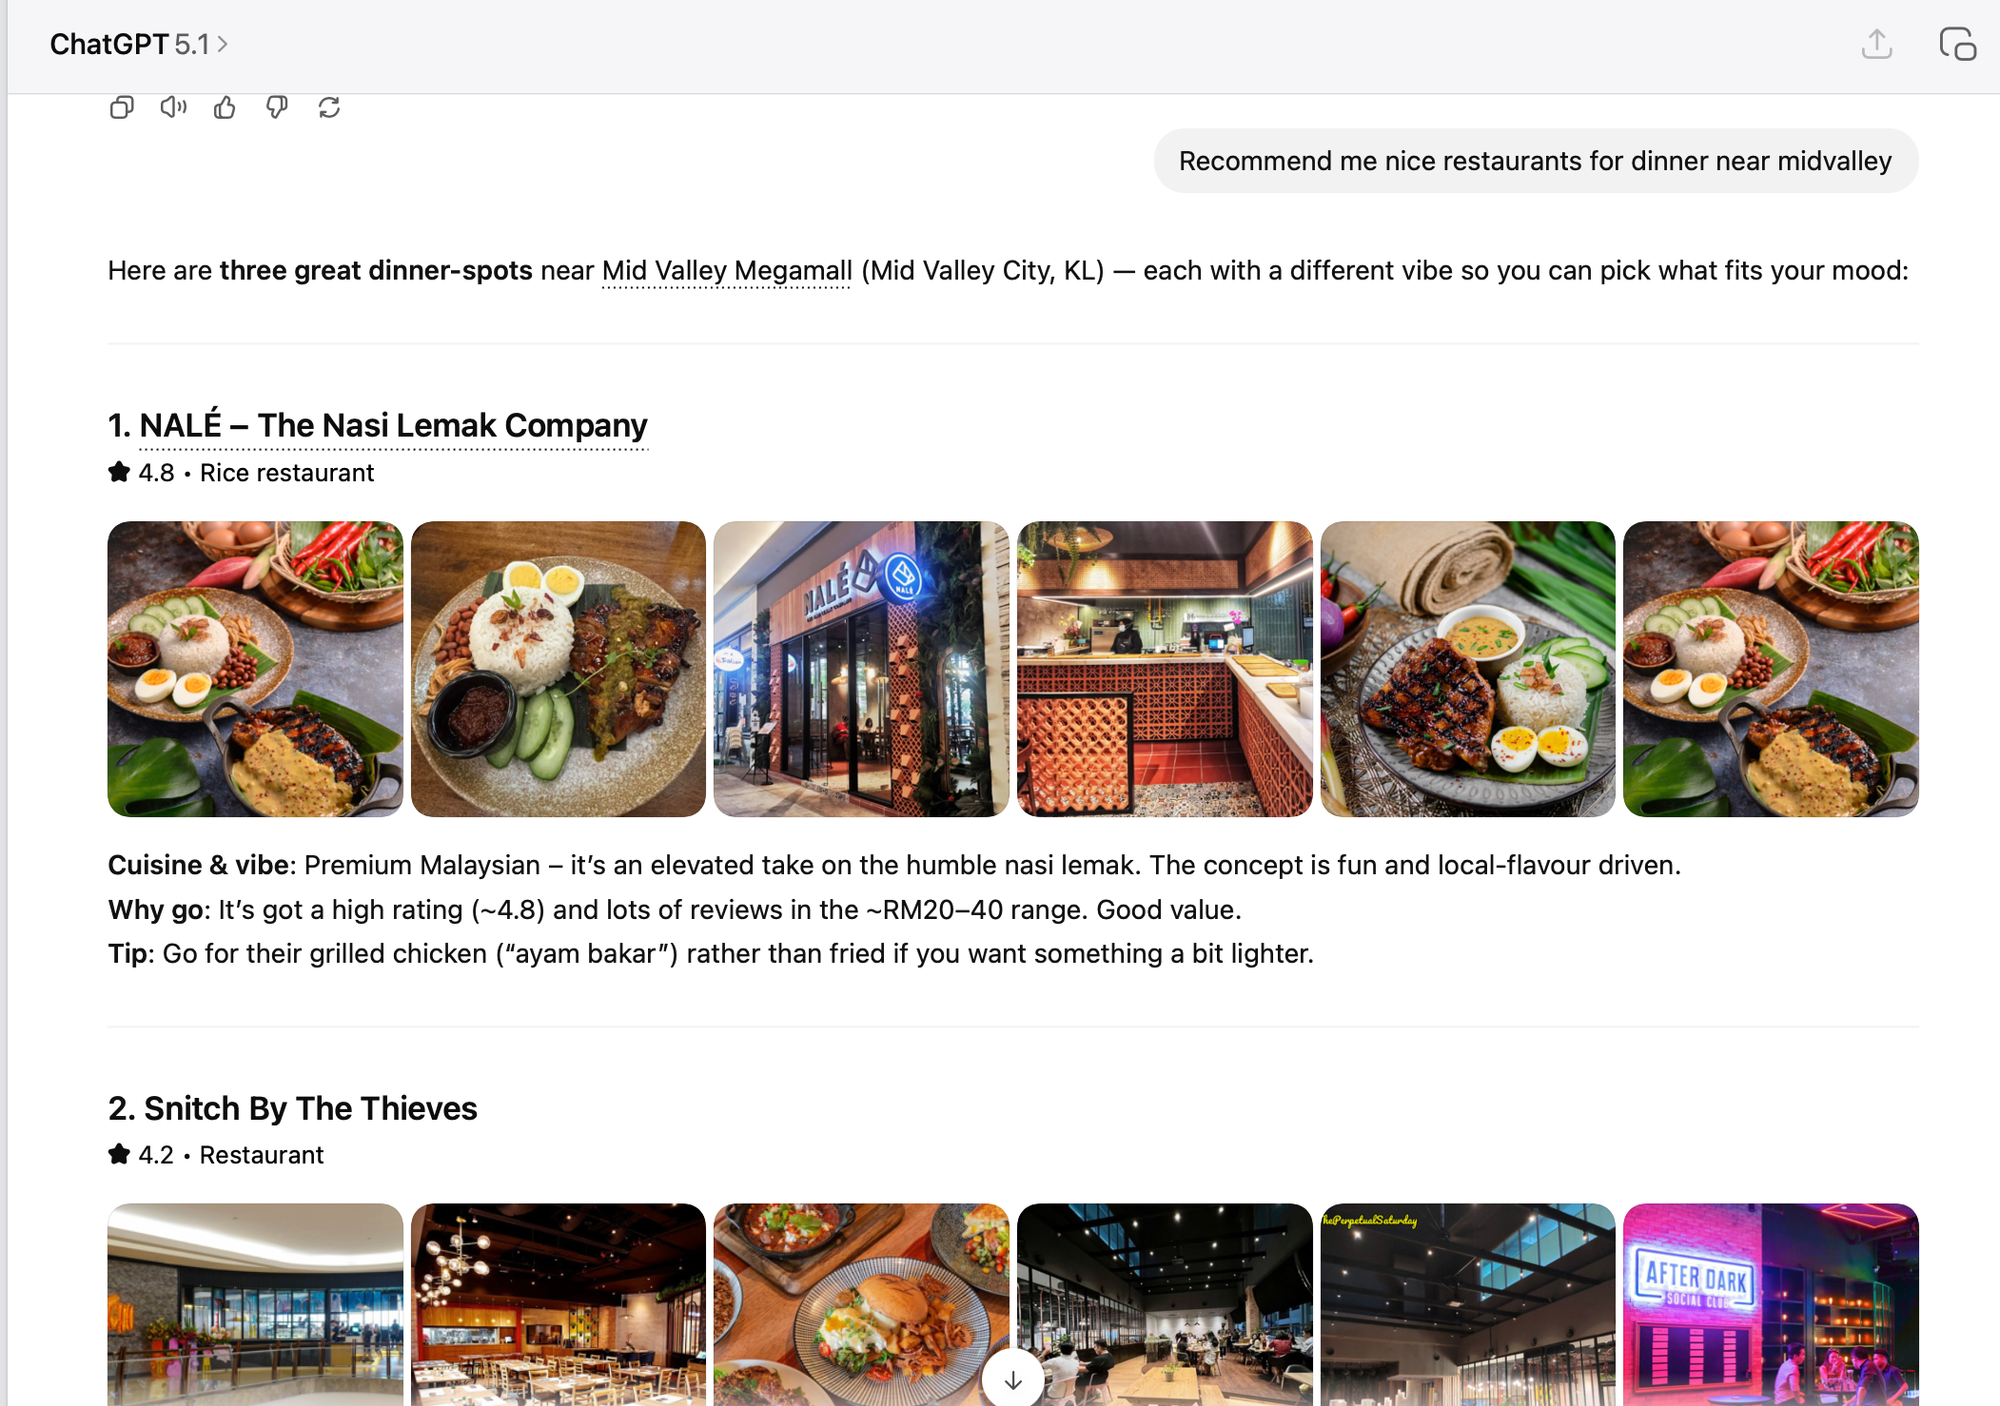
Task: Open the Snitch burger dish photo
Action: pos(861,1304)
